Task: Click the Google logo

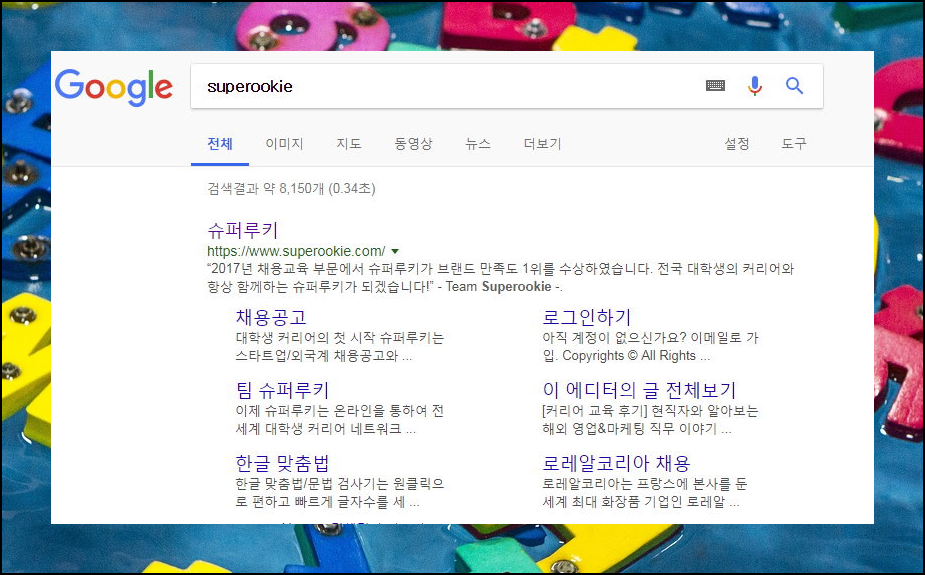Action: pyautogui.click(x=114, y=87)
